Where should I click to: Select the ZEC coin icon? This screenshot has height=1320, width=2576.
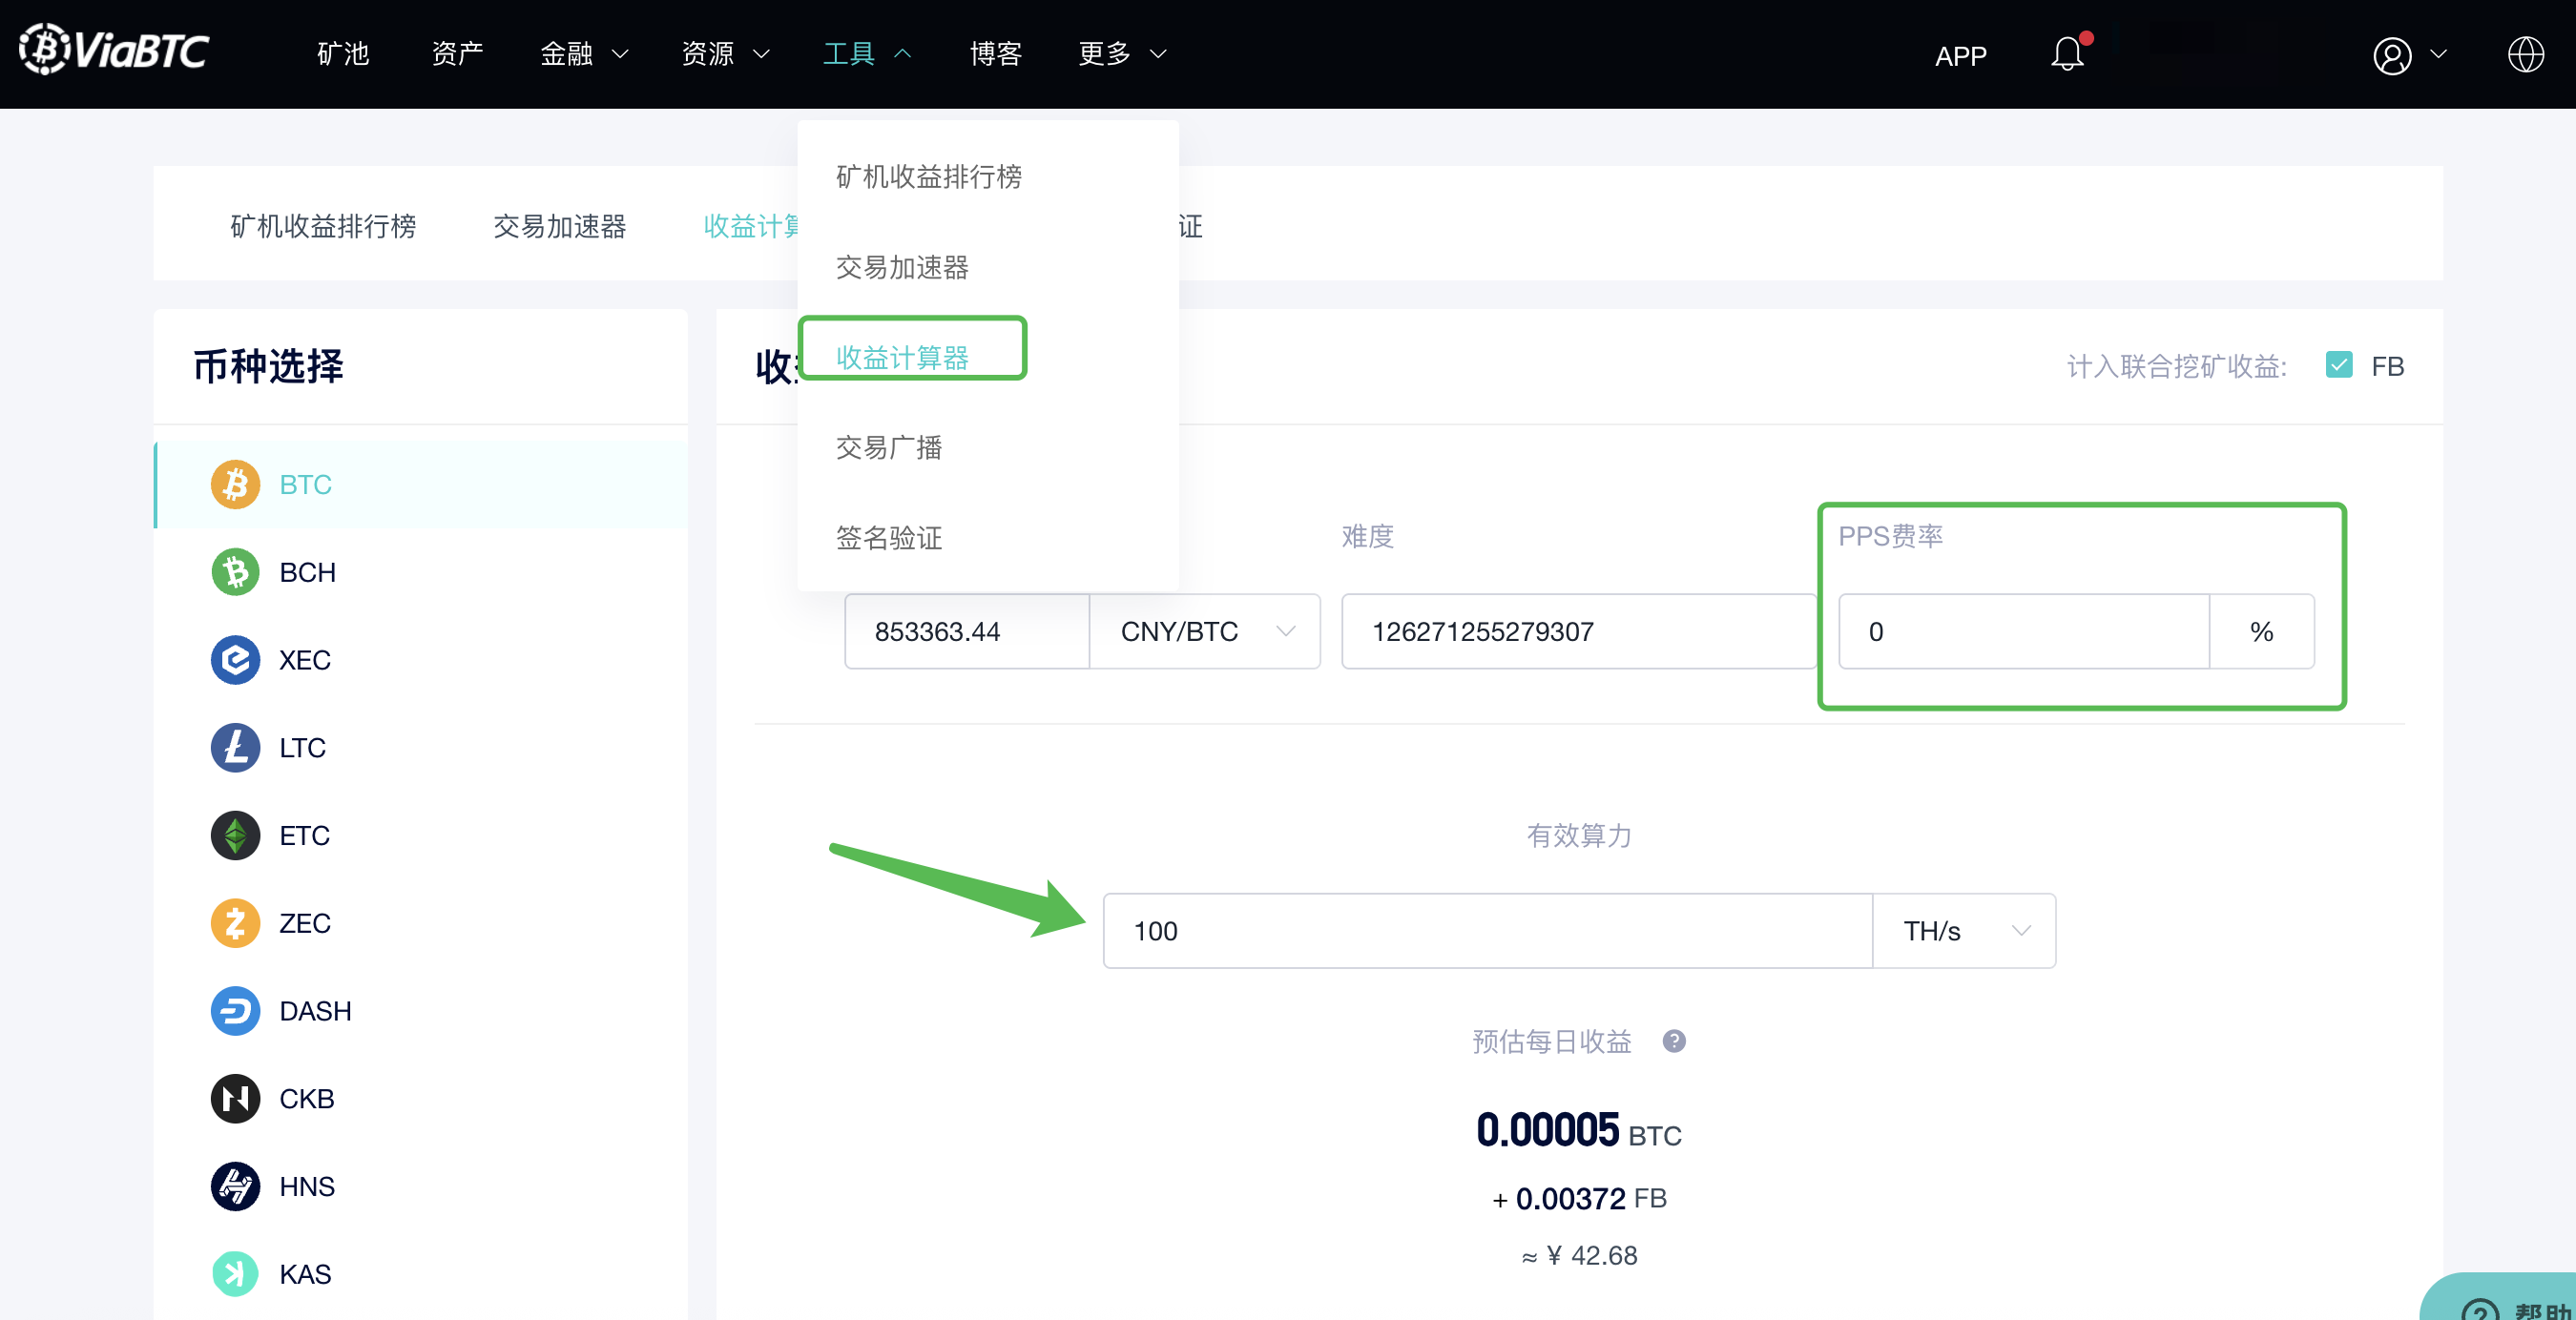(235, 923)
